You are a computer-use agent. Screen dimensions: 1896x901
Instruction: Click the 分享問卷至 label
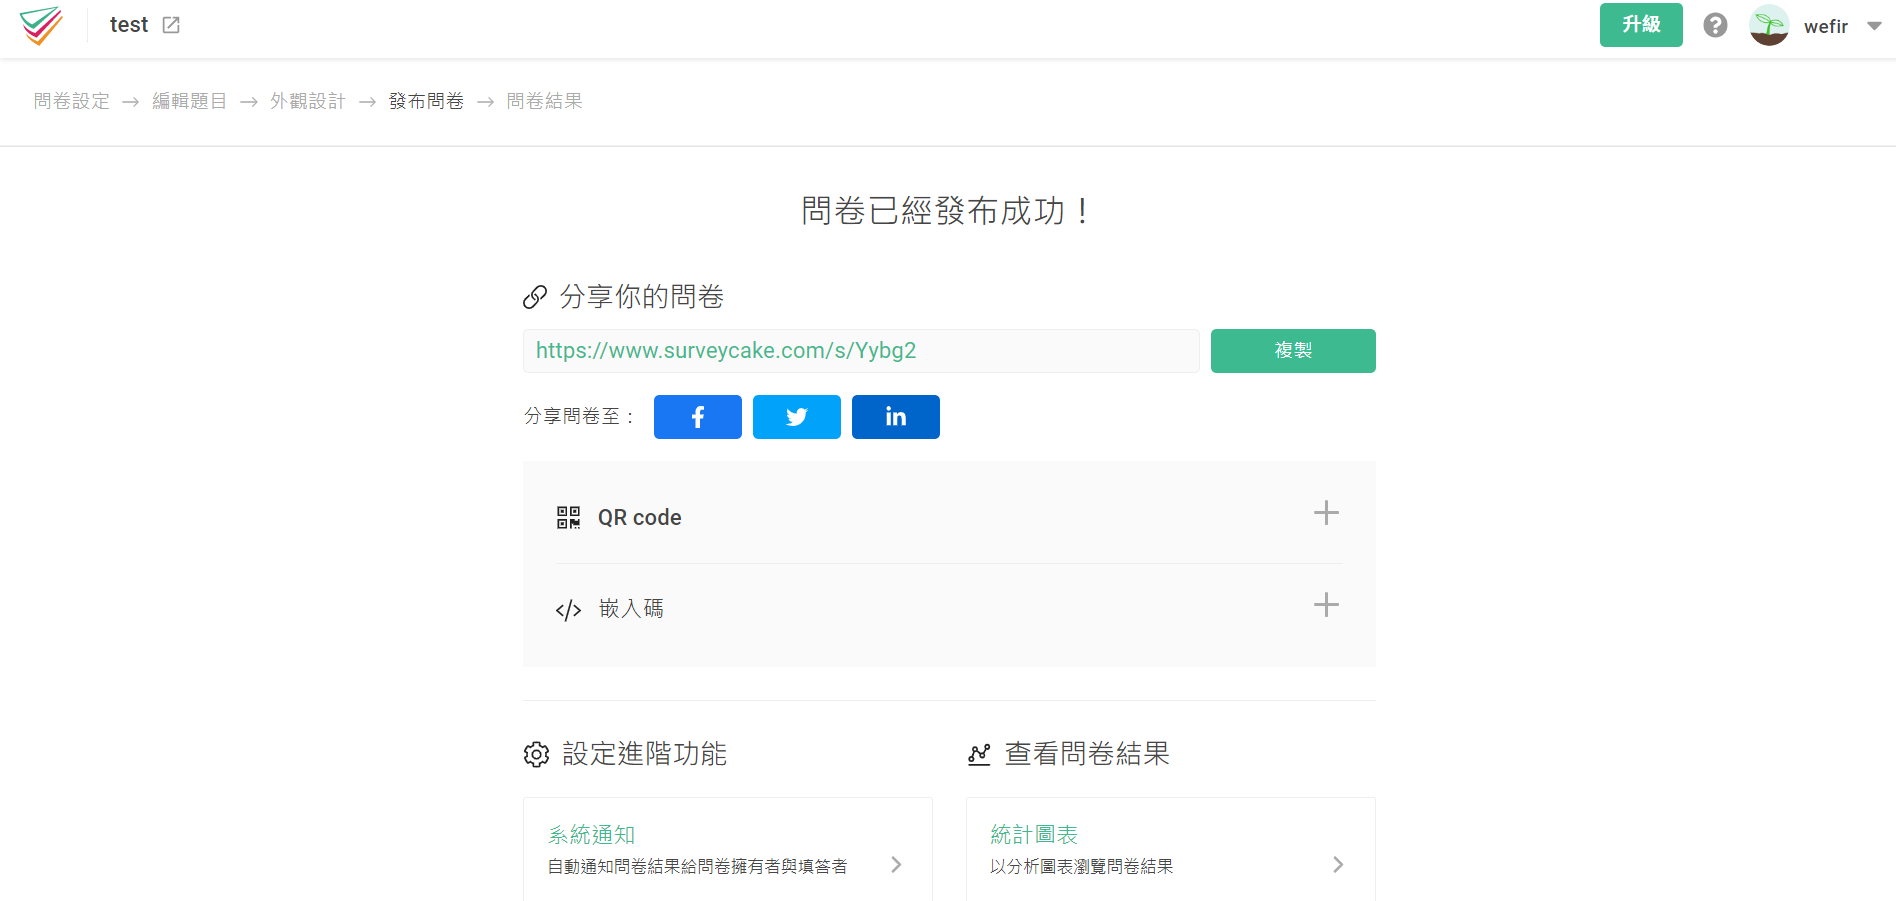[x=579, y=416]
